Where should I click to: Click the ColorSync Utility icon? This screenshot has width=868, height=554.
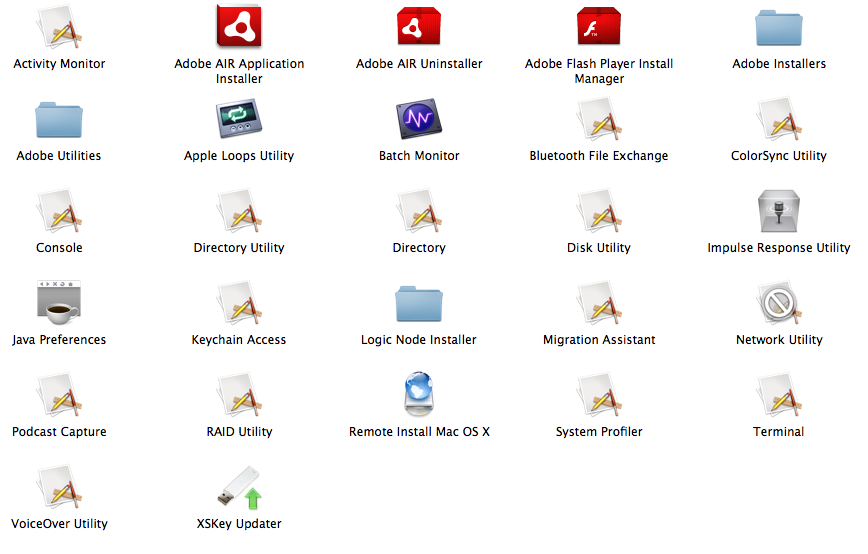coord(779,118)
